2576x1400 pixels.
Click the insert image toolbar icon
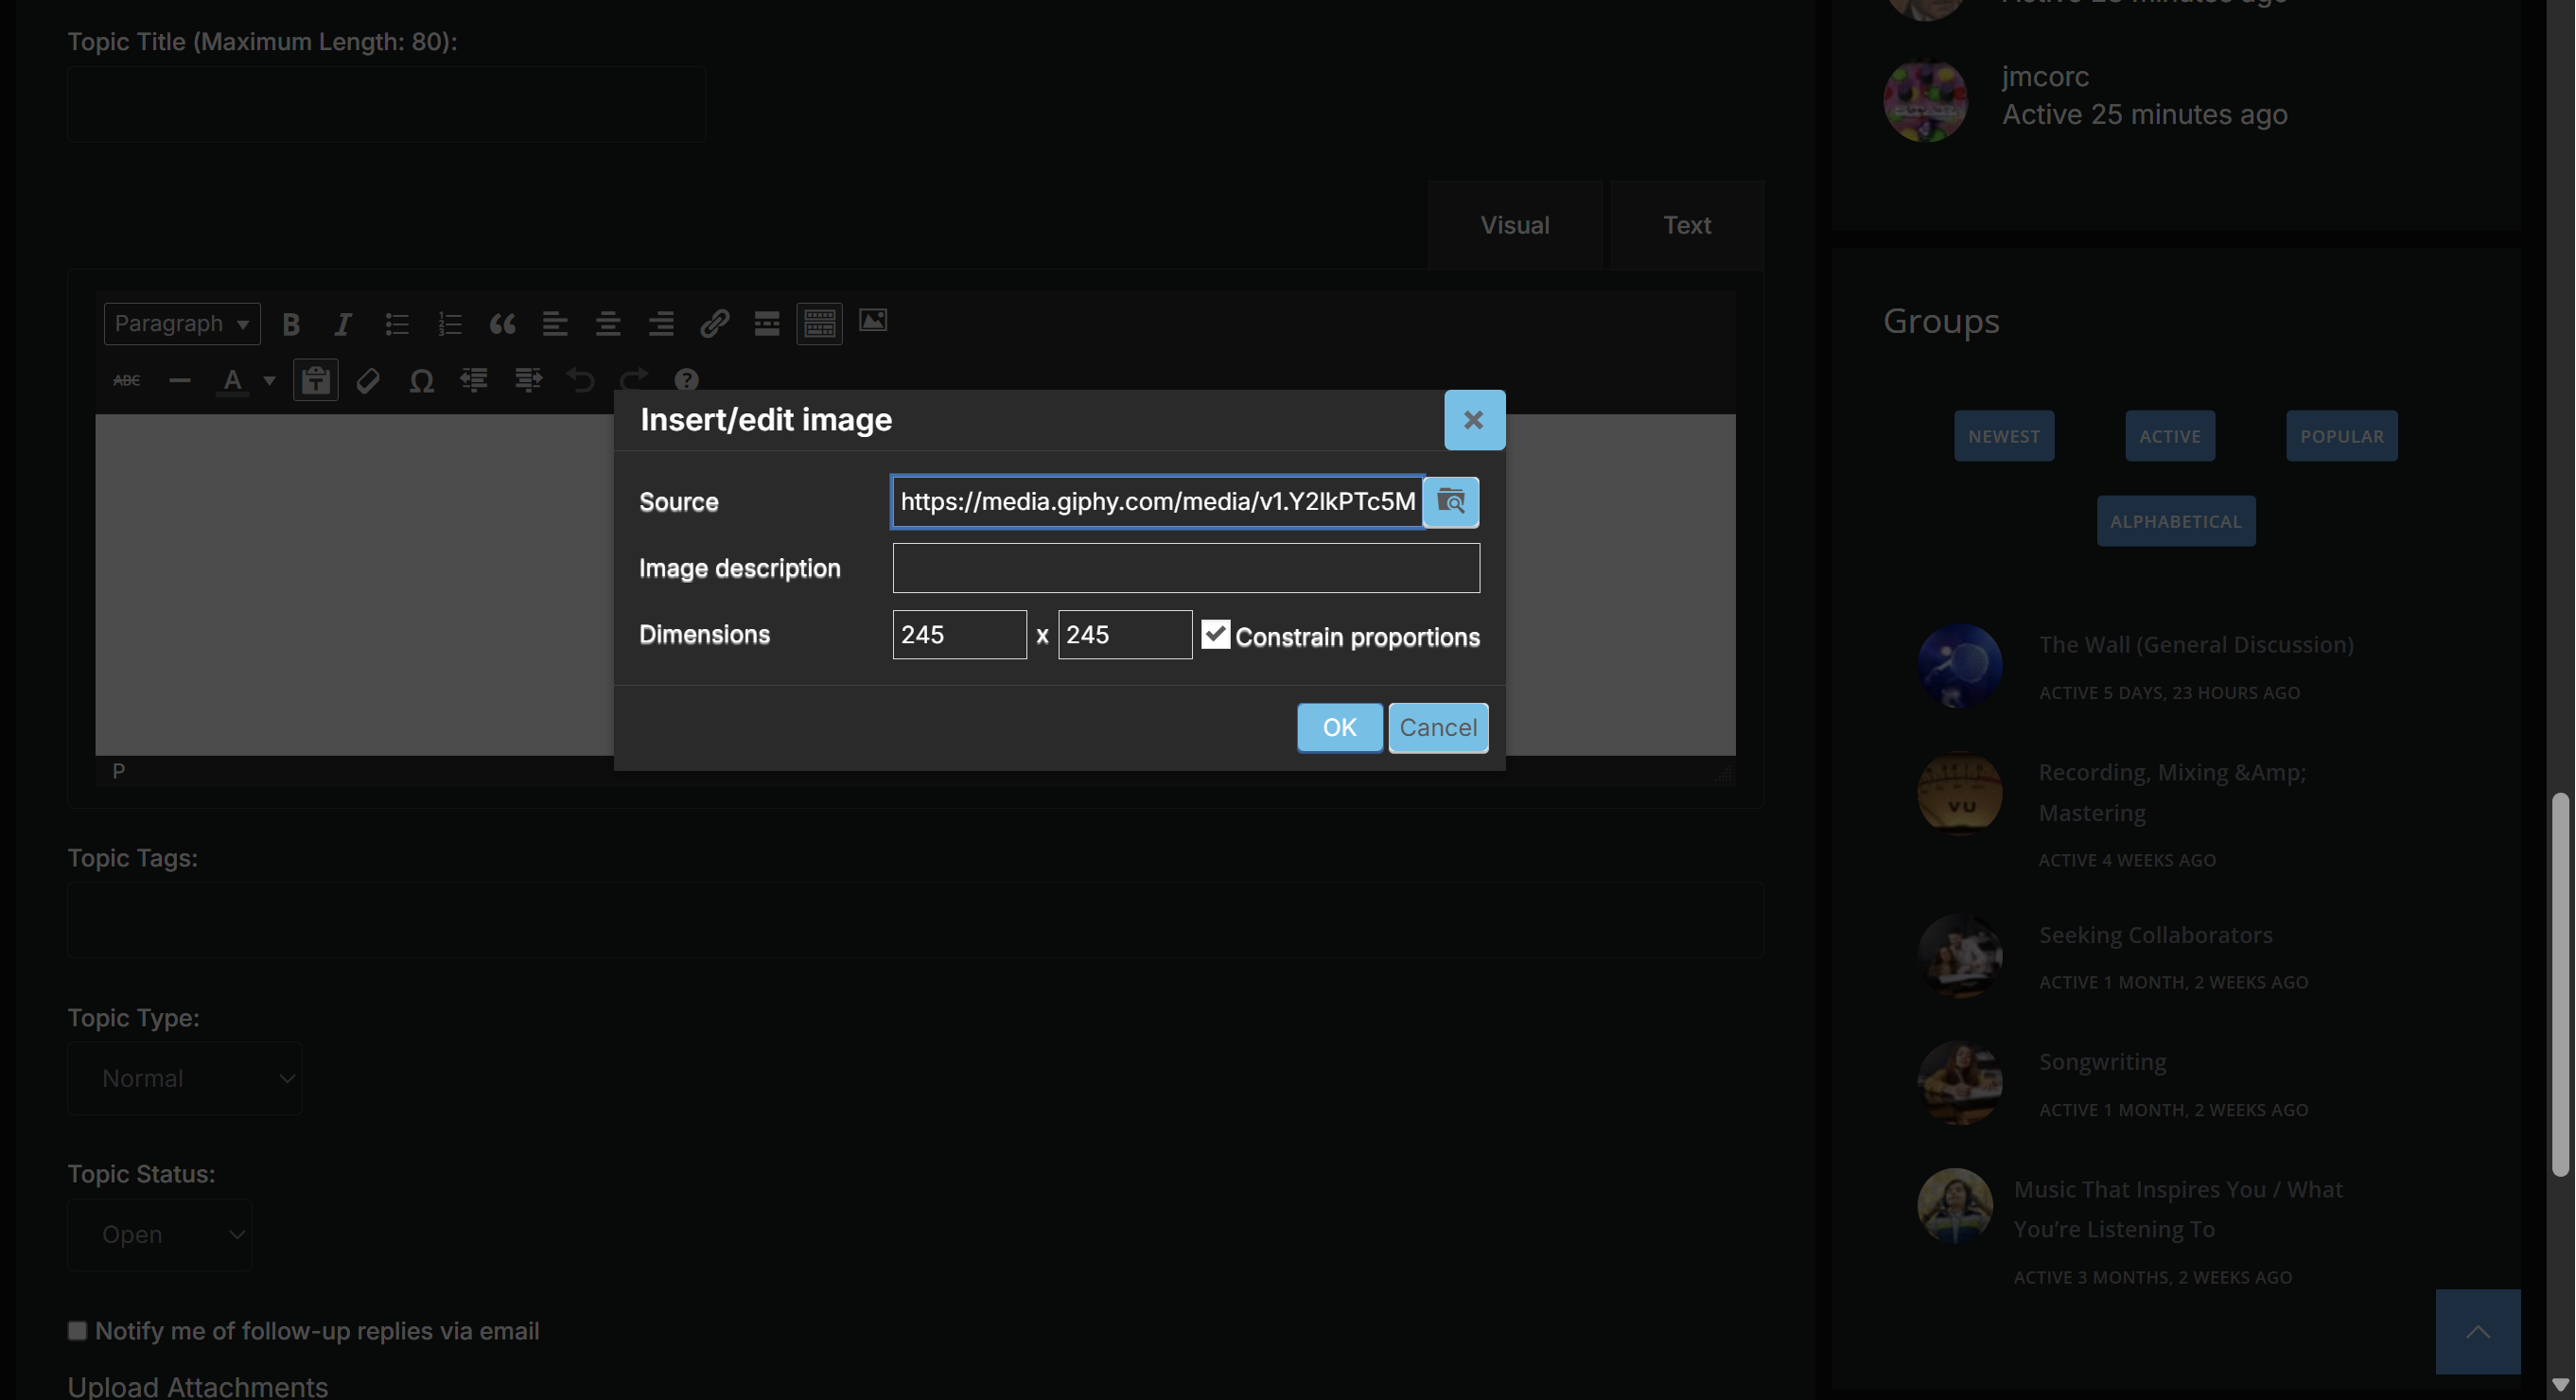pos(873,321)
